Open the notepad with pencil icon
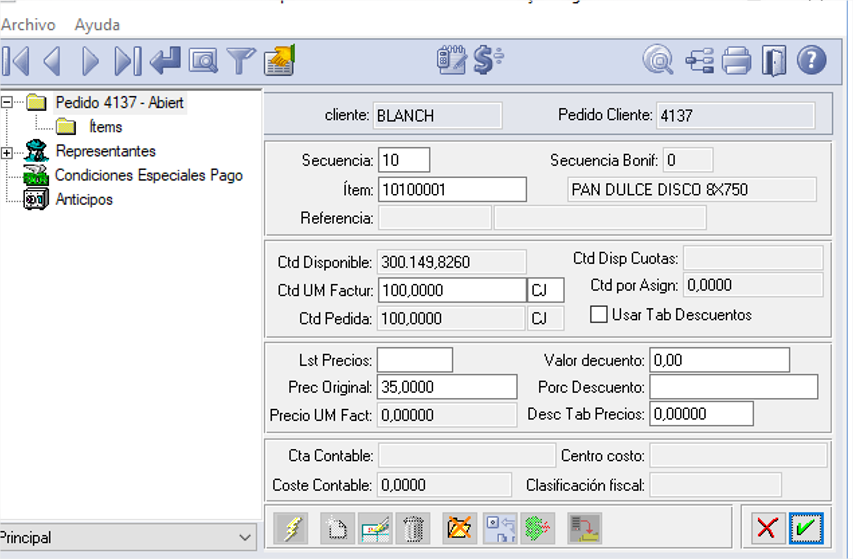 [x=452, y=59]
